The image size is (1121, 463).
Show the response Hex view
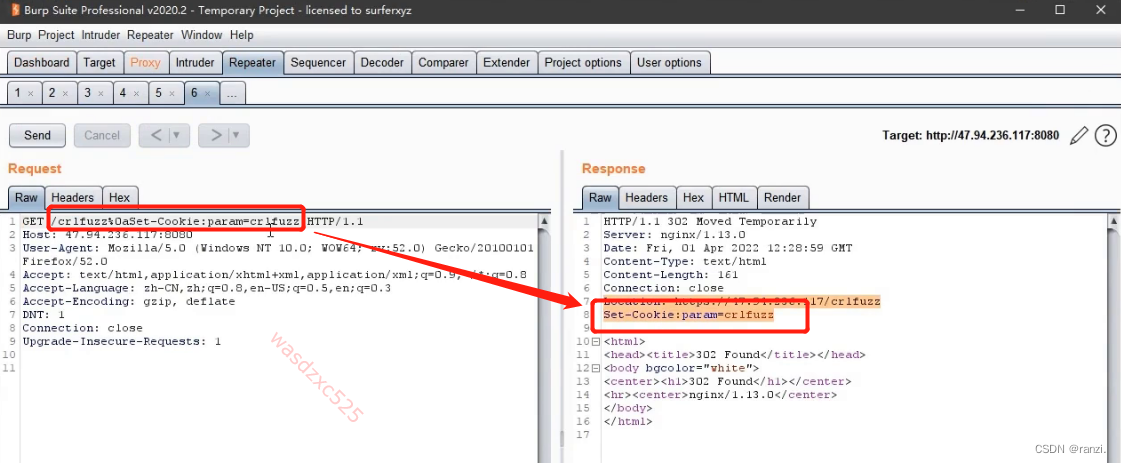tap(693, 197)
